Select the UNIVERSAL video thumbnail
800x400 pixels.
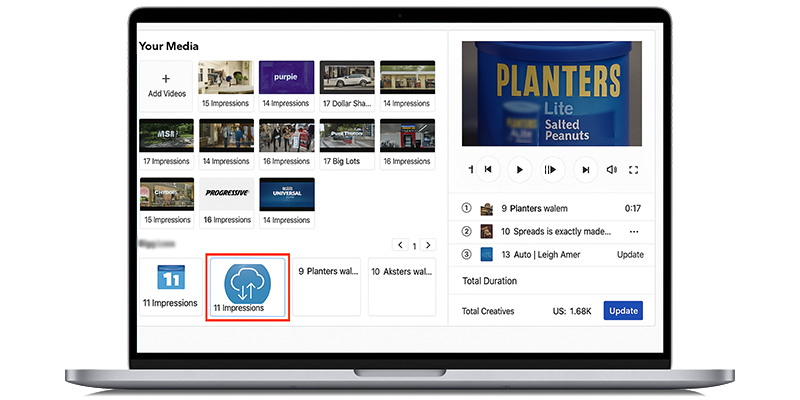click(287, 194)
